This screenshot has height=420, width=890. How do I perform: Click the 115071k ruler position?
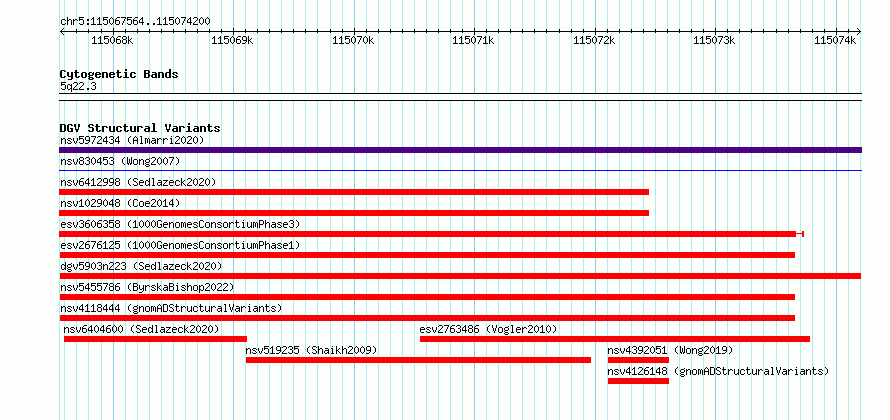[473, 40]
